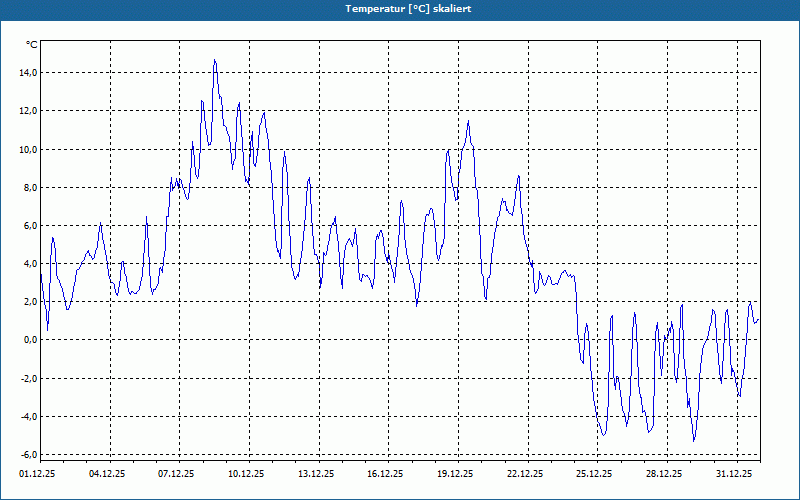
Task: Click the 14,0 y-axis label
Action: coord(29,73)
